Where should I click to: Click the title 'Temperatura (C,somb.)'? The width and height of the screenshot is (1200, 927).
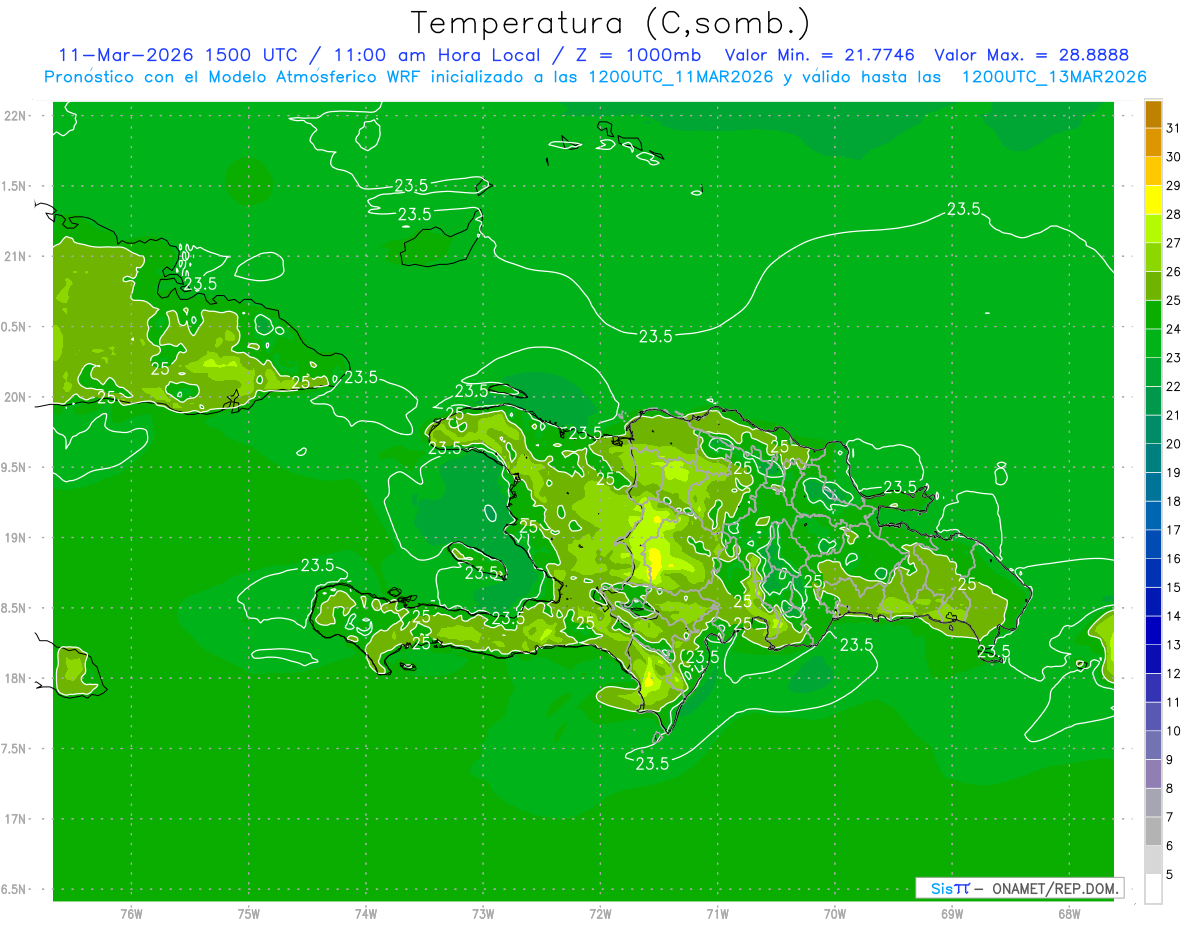pos(610,22)
